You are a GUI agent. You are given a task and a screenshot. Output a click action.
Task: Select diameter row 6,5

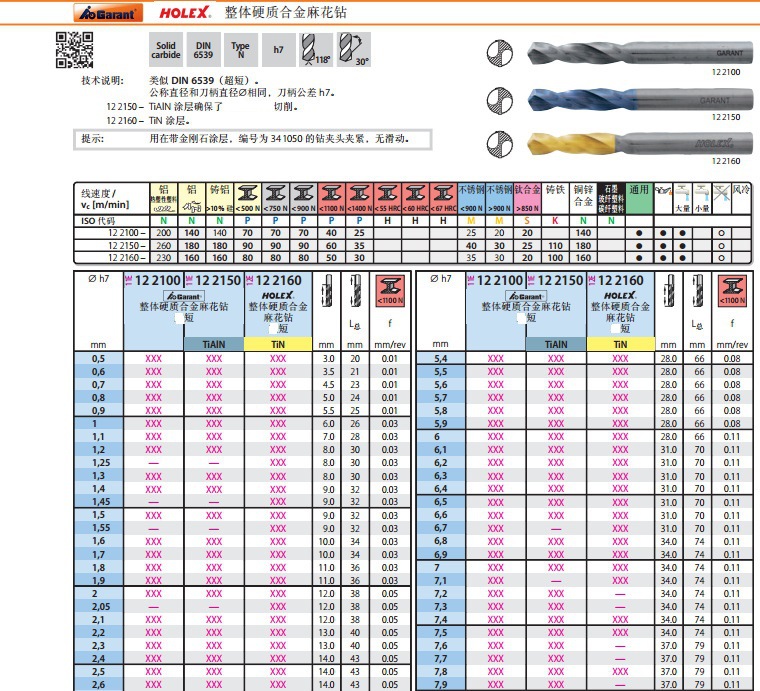click(x=584, y=502)
